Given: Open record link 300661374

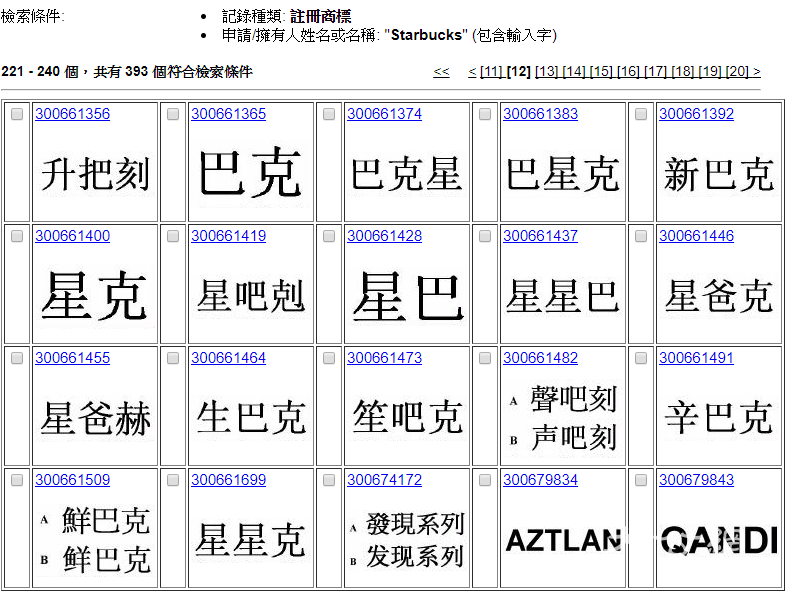Looking at the screenshot, I should (x=384, y=114).
